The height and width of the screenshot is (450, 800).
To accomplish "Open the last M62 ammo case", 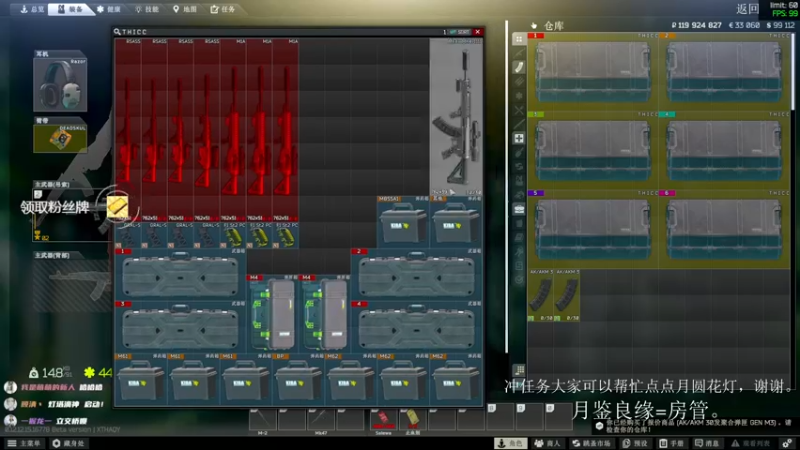I will (x=456, y=380).
